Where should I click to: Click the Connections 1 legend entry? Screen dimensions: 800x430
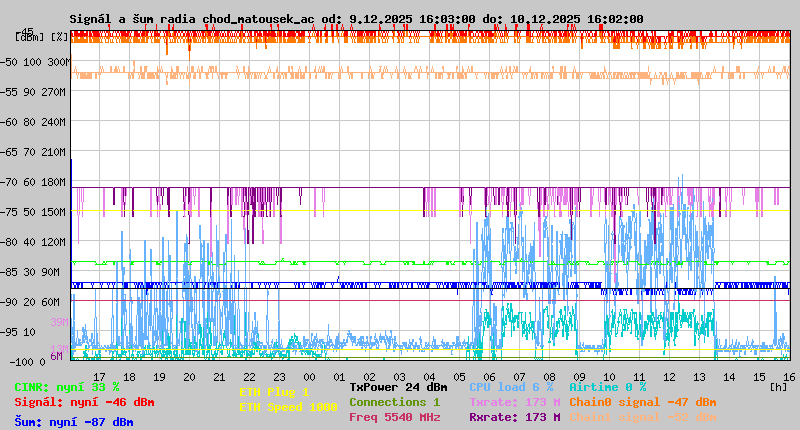(394, 402)
